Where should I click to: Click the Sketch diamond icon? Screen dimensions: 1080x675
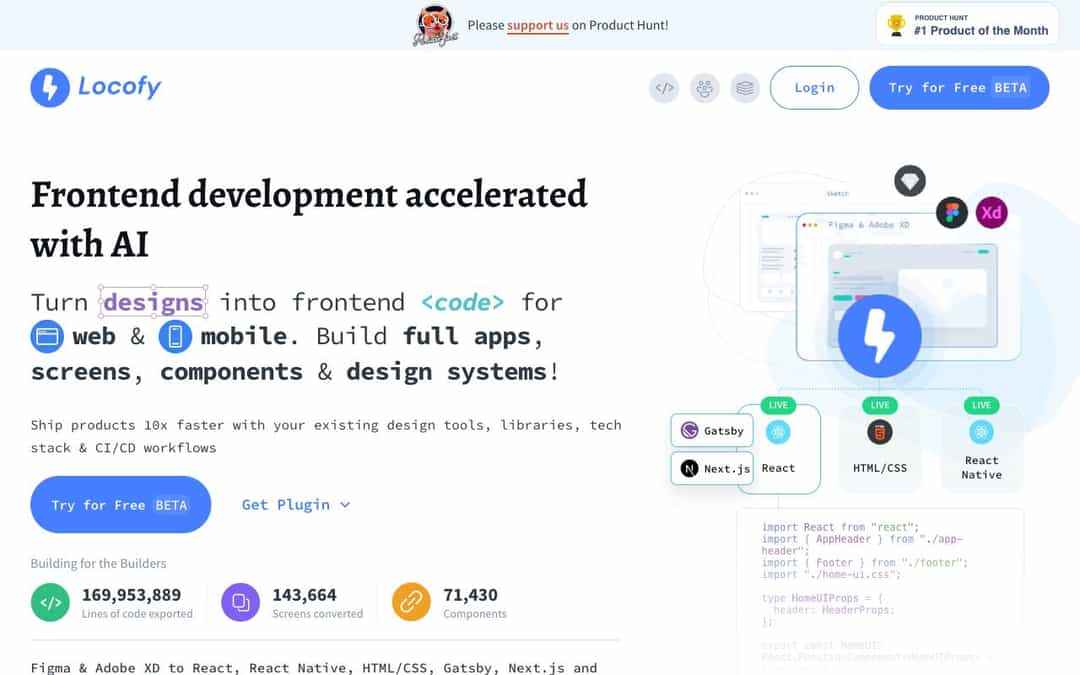909,181
